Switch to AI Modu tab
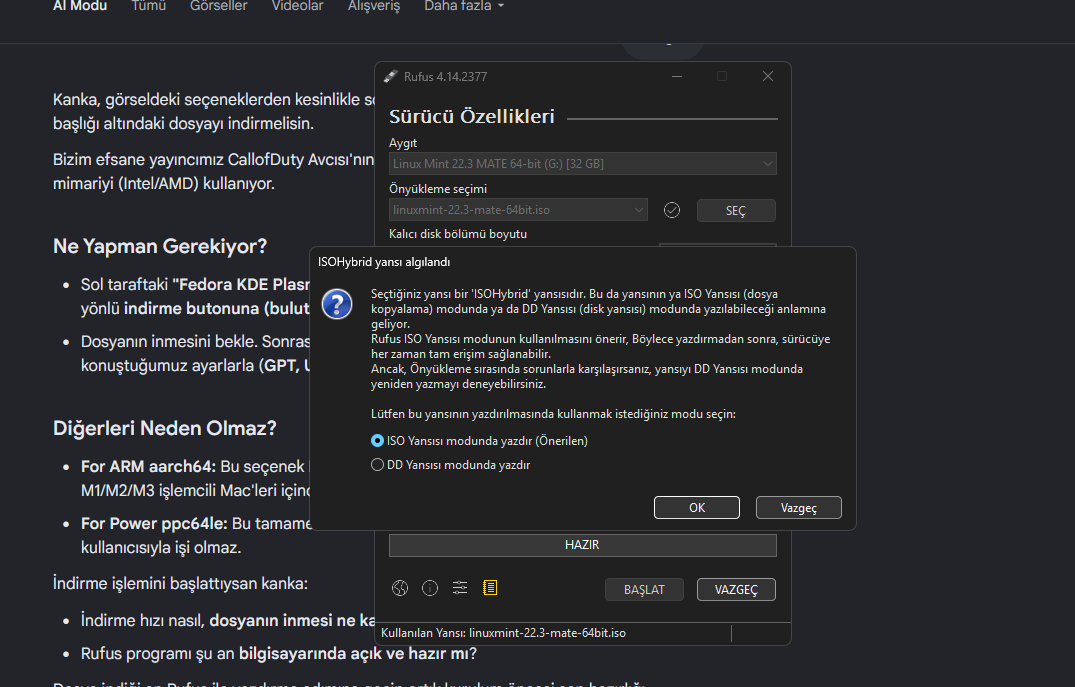The image size is (1075, 687). tap(80, 6)
